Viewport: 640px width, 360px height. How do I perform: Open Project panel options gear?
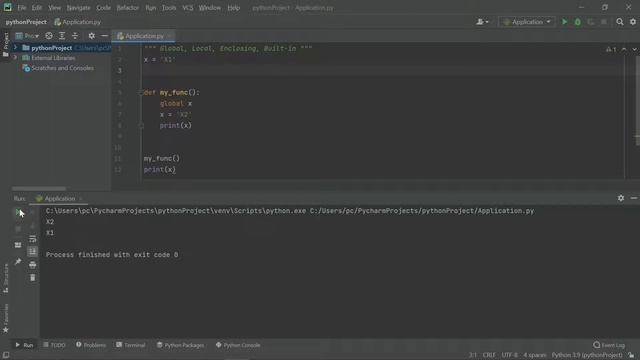(x=91, y=36)
